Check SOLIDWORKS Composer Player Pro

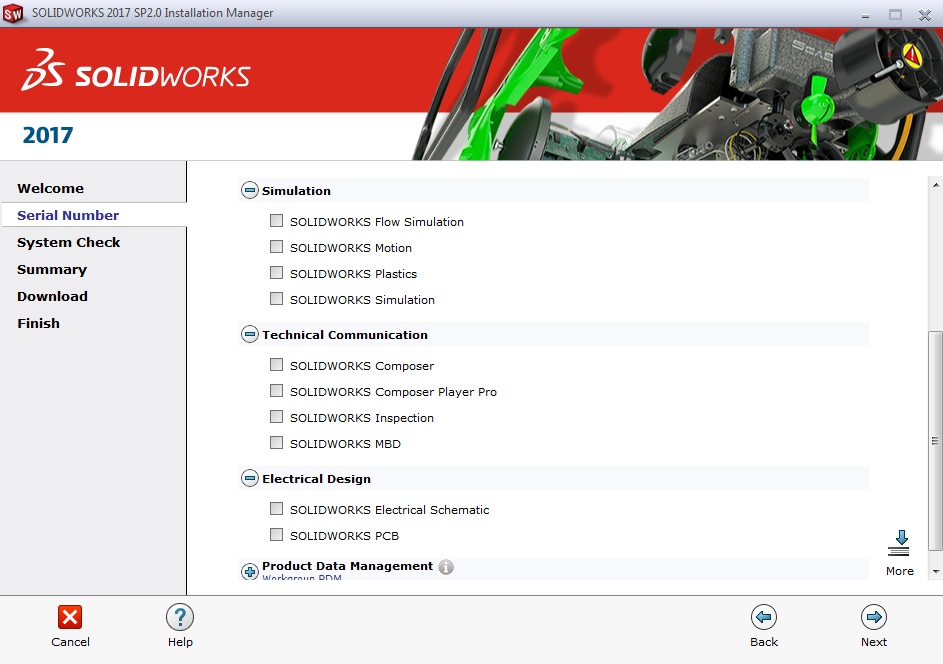(277, 390)
